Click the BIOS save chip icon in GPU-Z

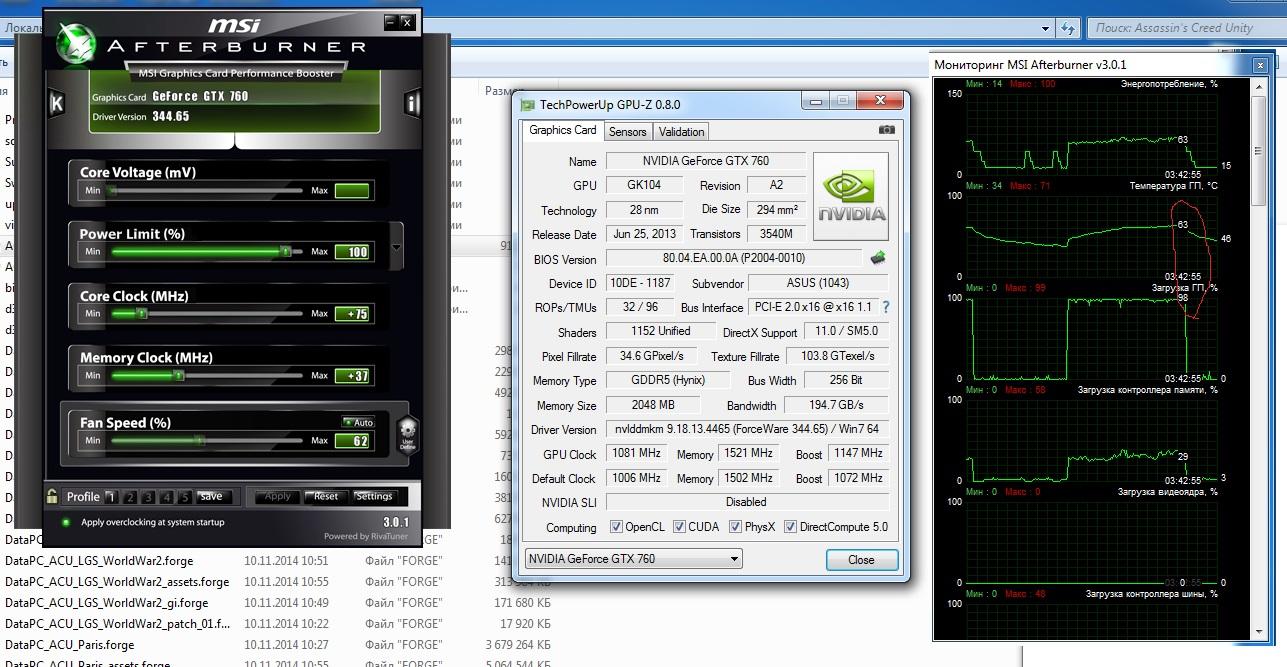point(878,258)
